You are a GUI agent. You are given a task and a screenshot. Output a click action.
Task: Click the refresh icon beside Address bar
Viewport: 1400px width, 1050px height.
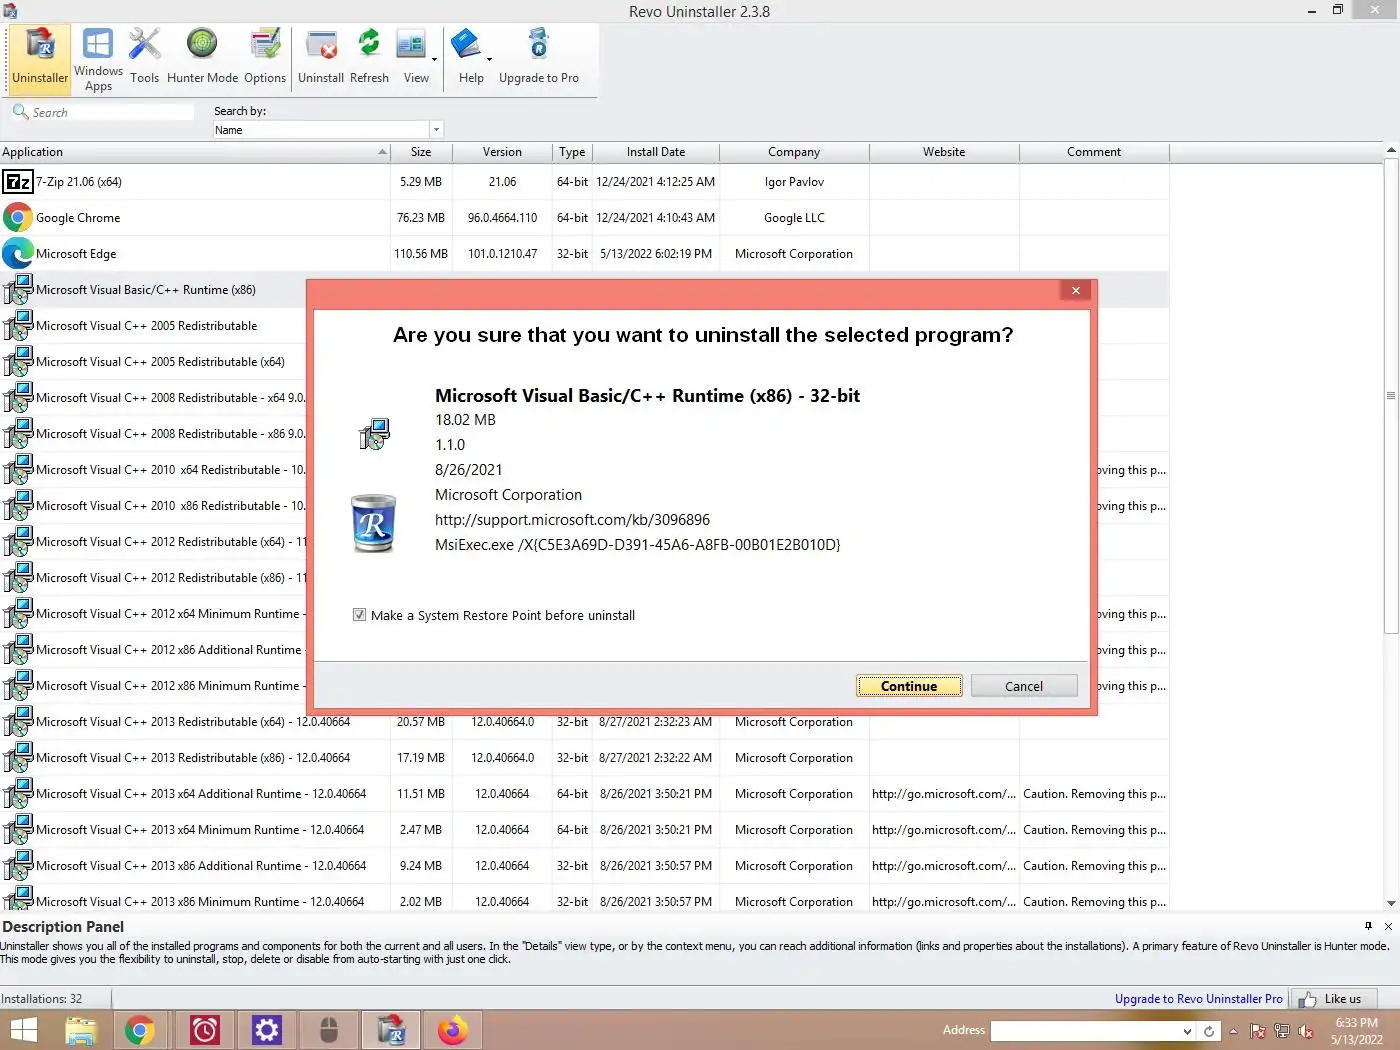pyautogui.click(x=1209, y=1031)
